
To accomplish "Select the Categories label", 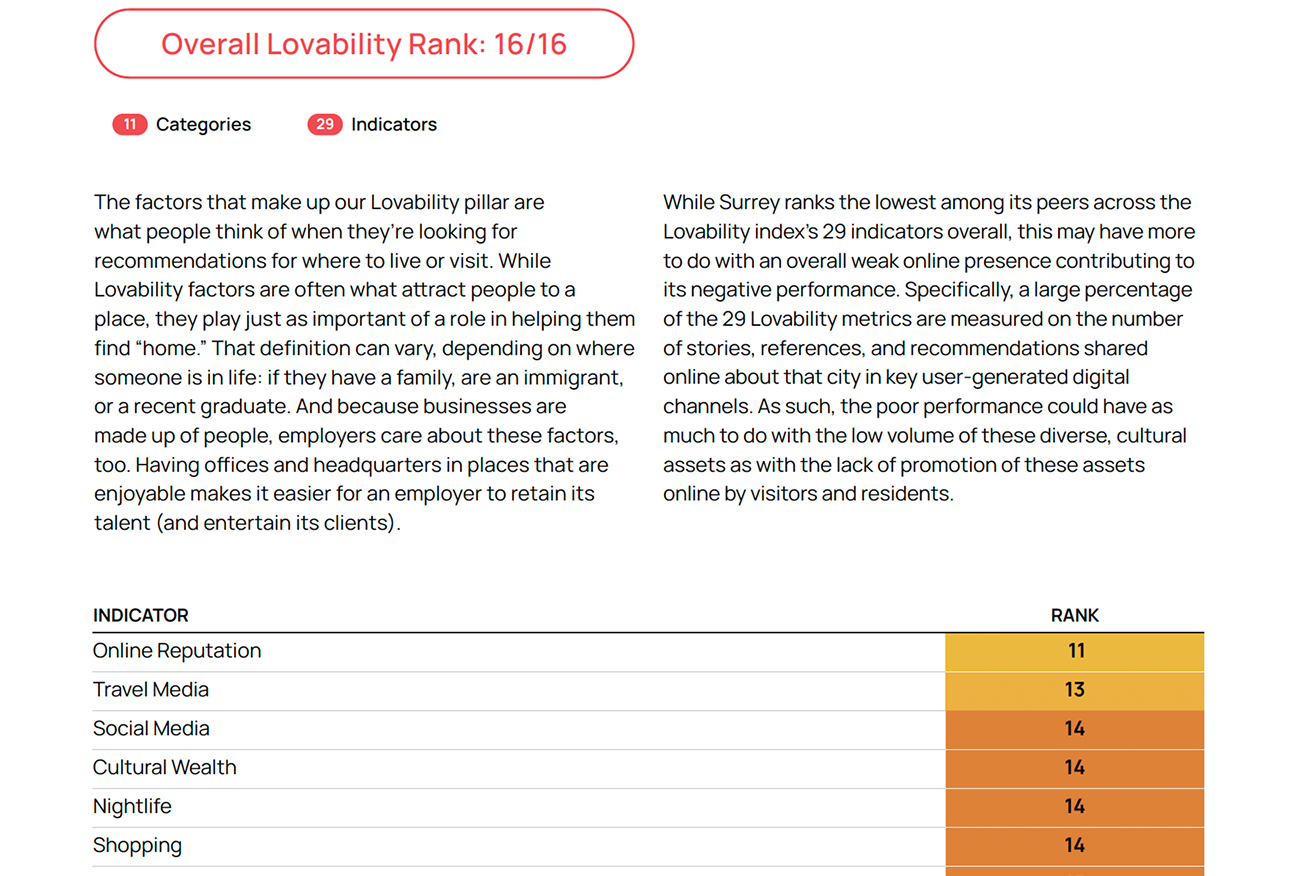I will pos(203,125).
